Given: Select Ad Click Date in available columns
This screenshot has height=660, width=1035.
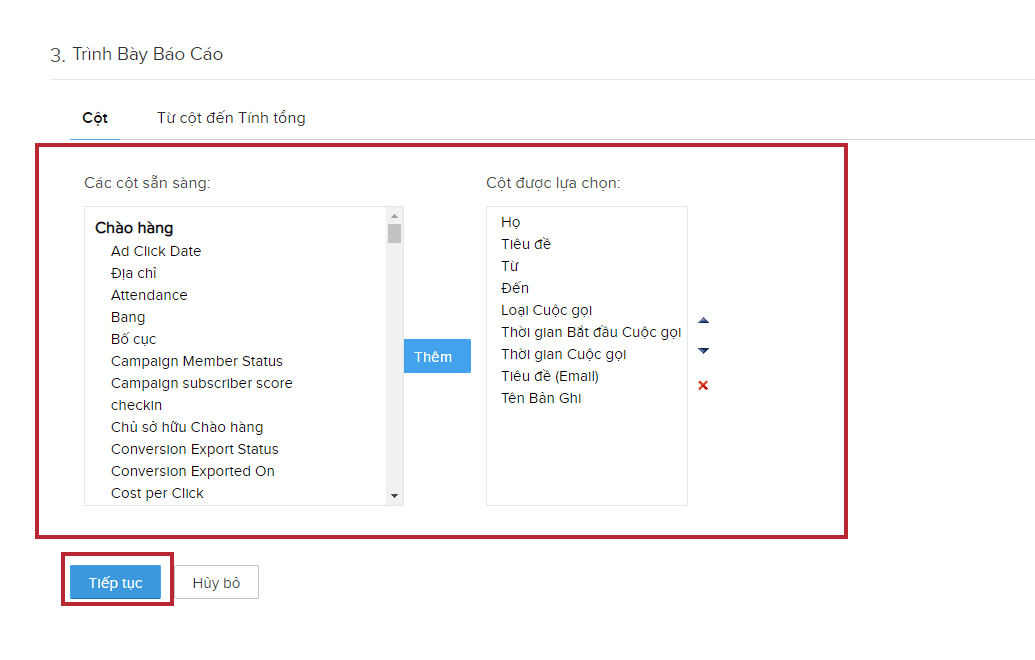Looking at the screenshot, I should coord(156,251).
